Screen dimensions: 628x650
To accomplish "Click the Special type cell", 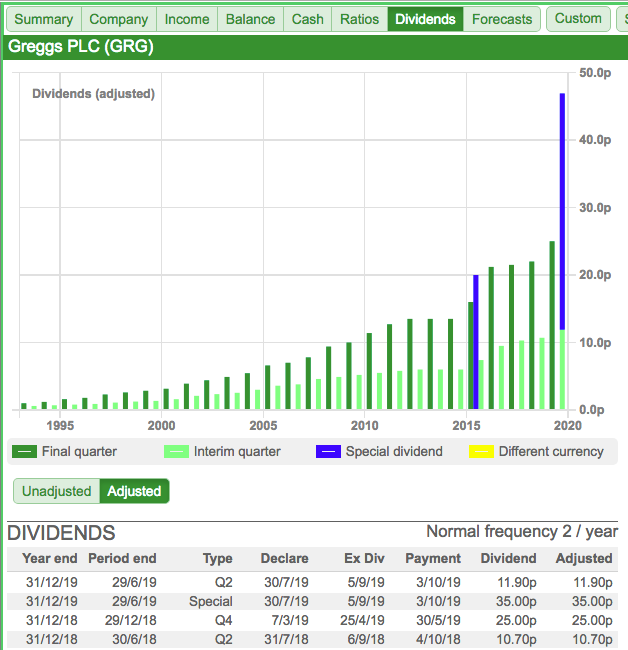I will tap(211, 601).
